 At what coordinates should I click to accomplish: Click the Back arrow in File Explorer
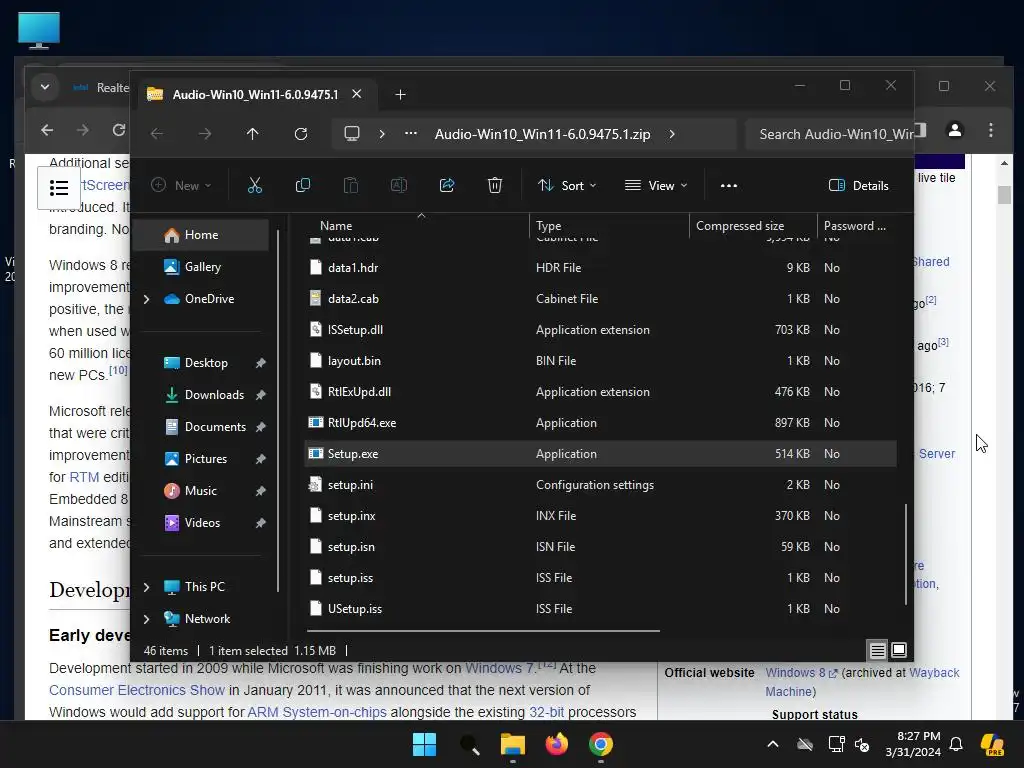157,134
